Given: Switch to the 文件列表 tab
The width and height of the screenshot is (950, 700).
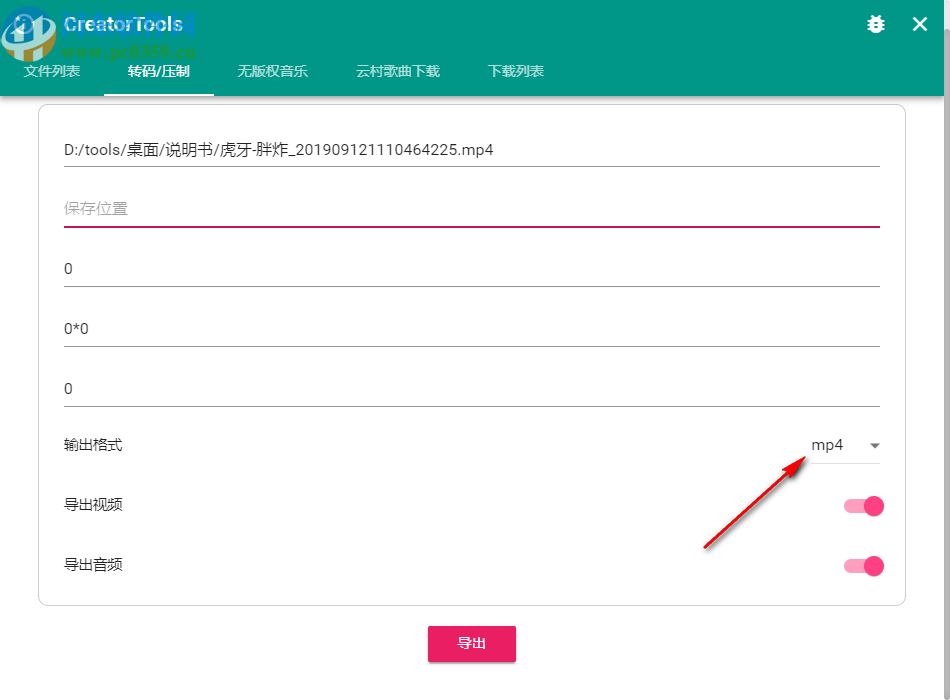Looking at the screenshot, I should (x=52, y=71).
